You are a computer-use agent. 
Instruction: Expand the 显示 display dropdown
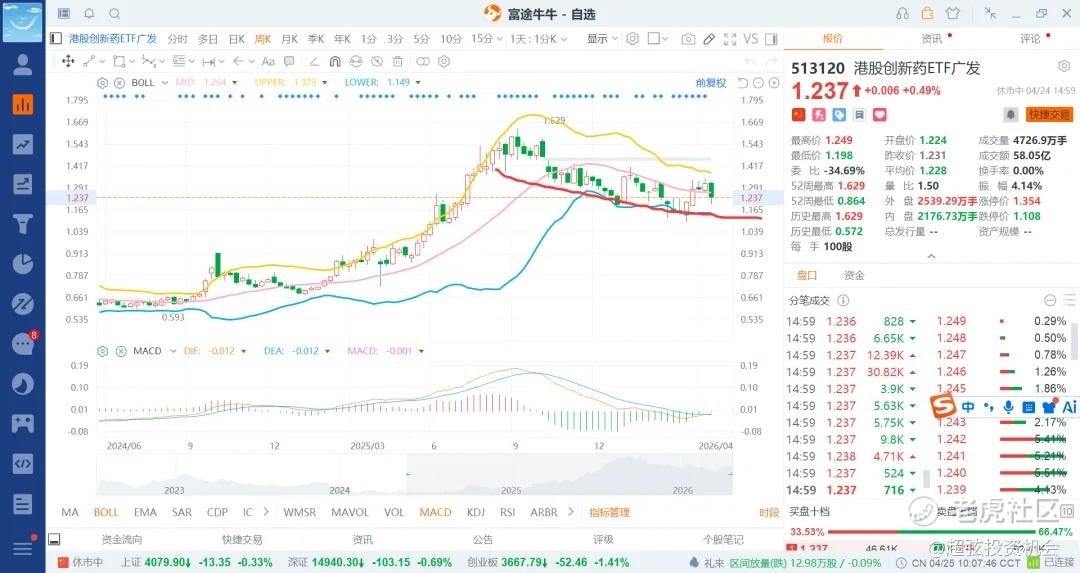pos(602,39)
